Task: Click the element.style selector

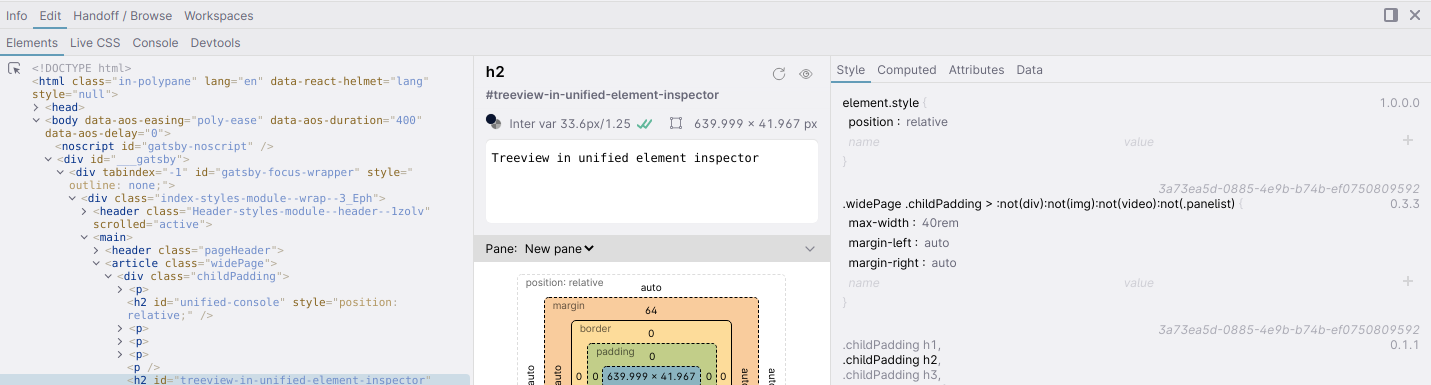Action: coord(881,103)
